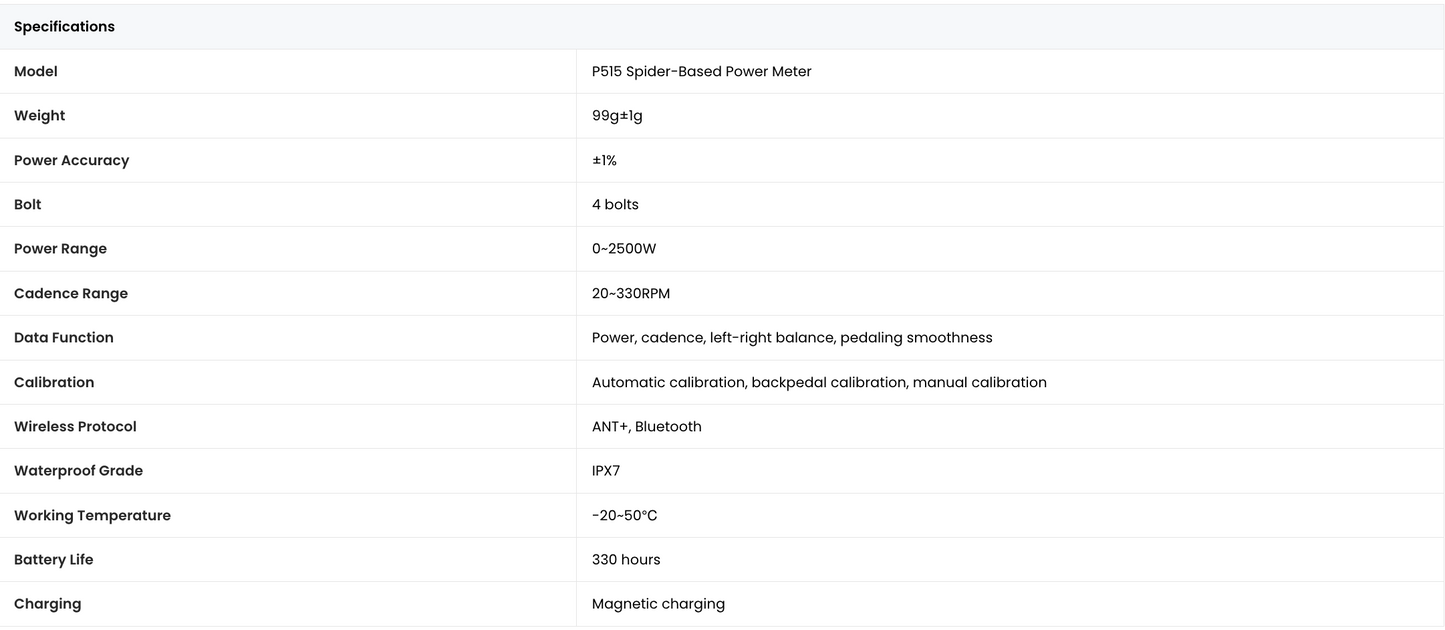
Task: Click the ±1% accuracy value
Action: coord(604,161)
